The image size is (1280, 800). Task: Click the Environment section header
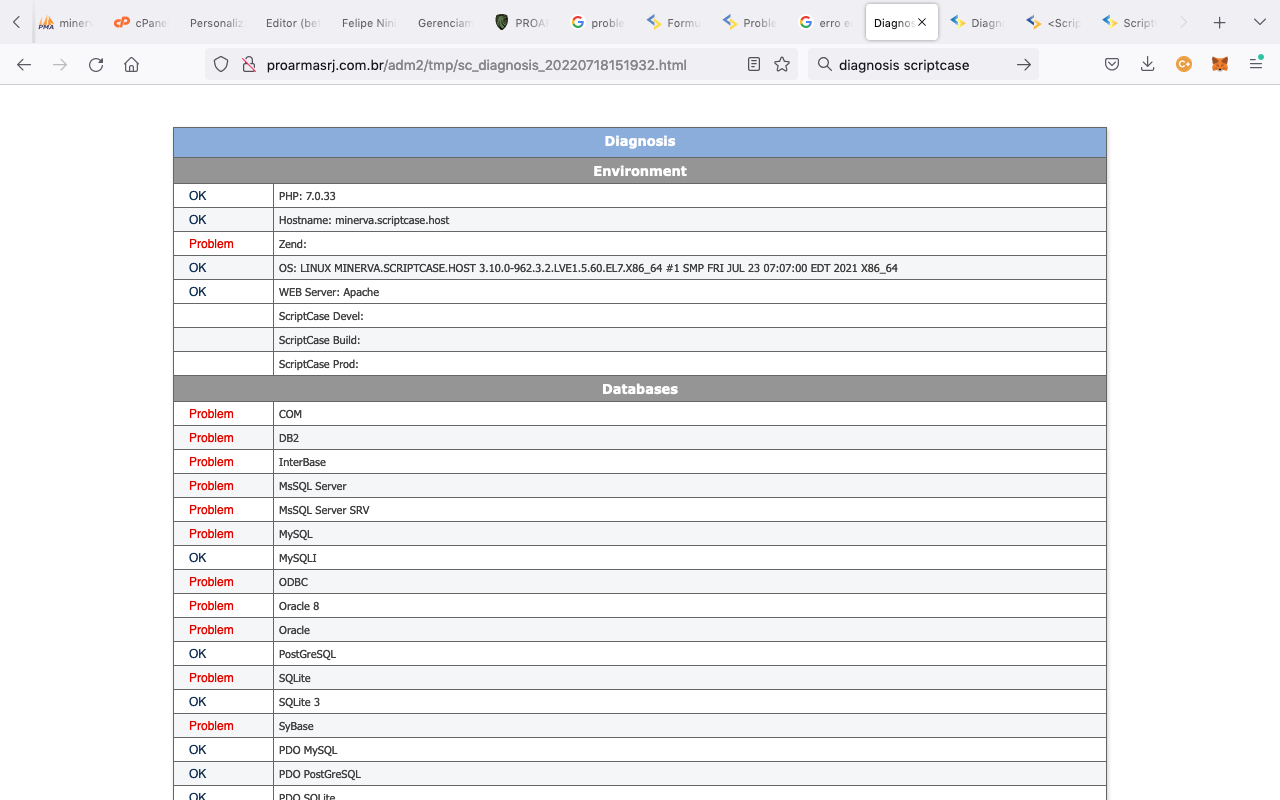click(x=640, y=171)
